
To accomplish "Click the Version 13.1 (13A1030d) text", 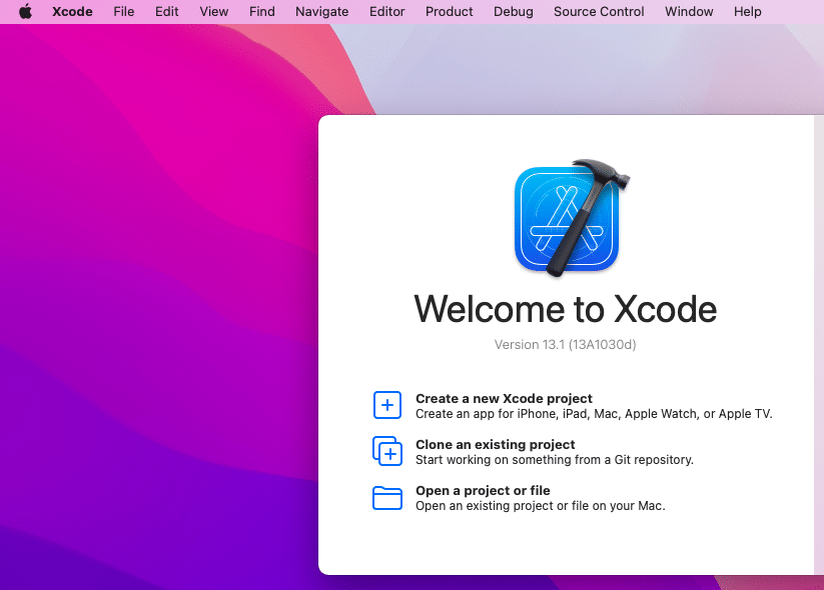I will pos(565,345).
